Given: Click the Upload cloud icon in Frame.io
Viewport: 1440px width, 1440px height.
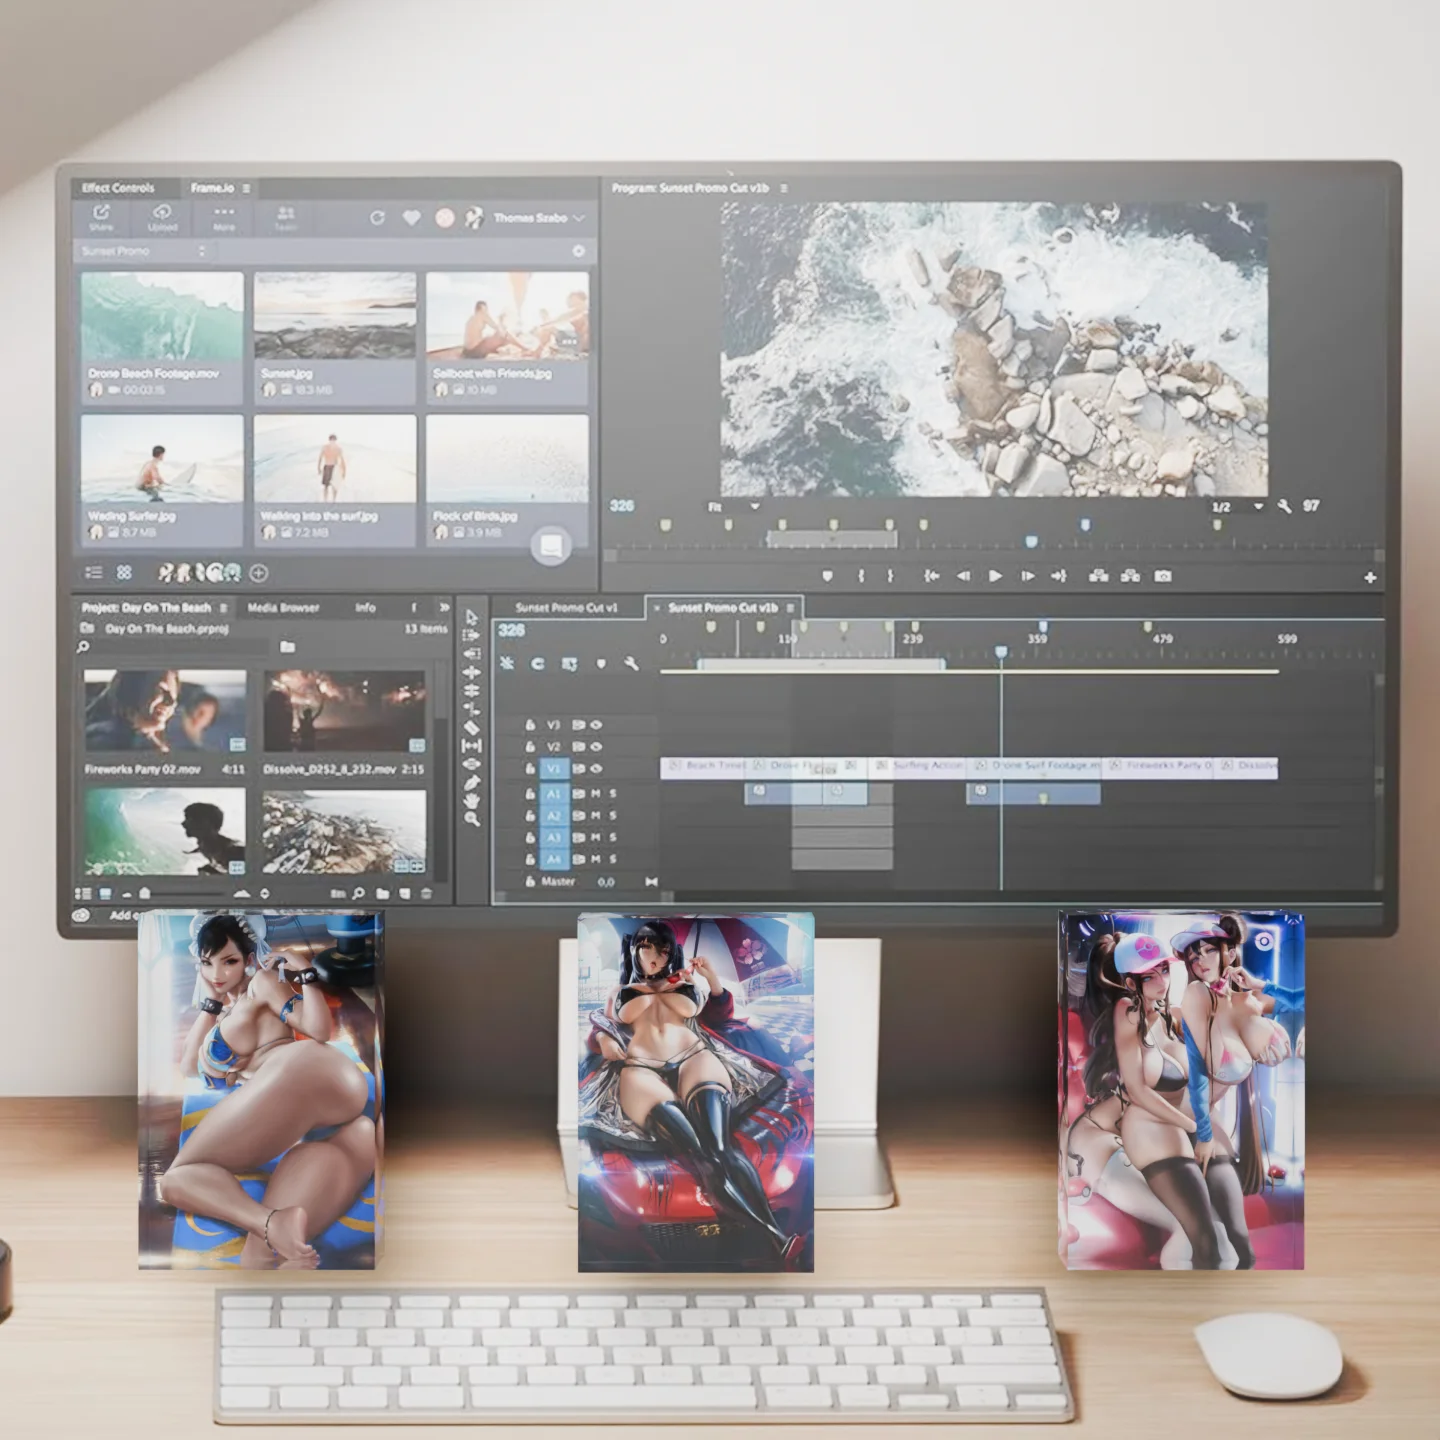Looking at the screenshot, I should 162,212.
